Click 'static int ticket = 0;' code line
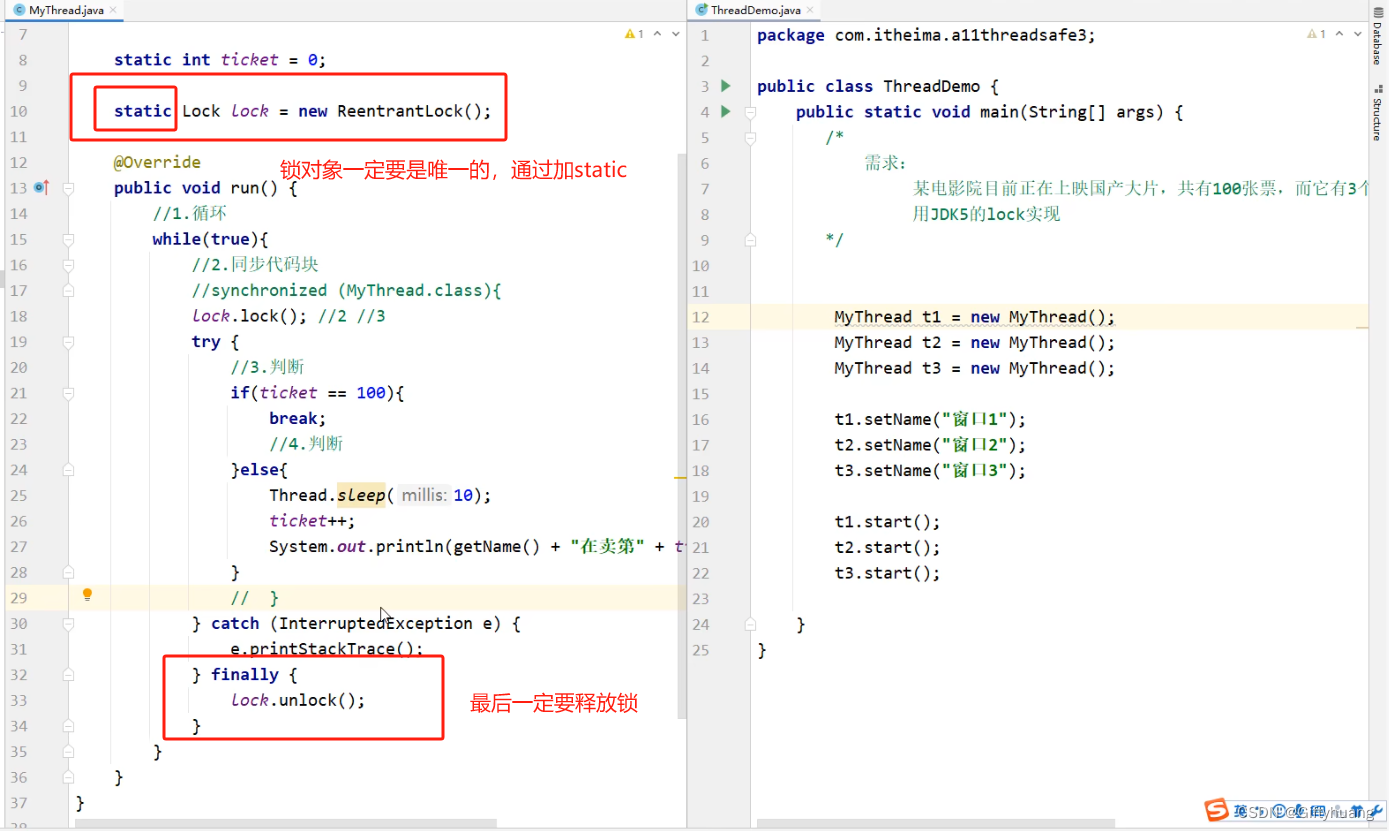 pyautogui.click(x=220, y=60)
